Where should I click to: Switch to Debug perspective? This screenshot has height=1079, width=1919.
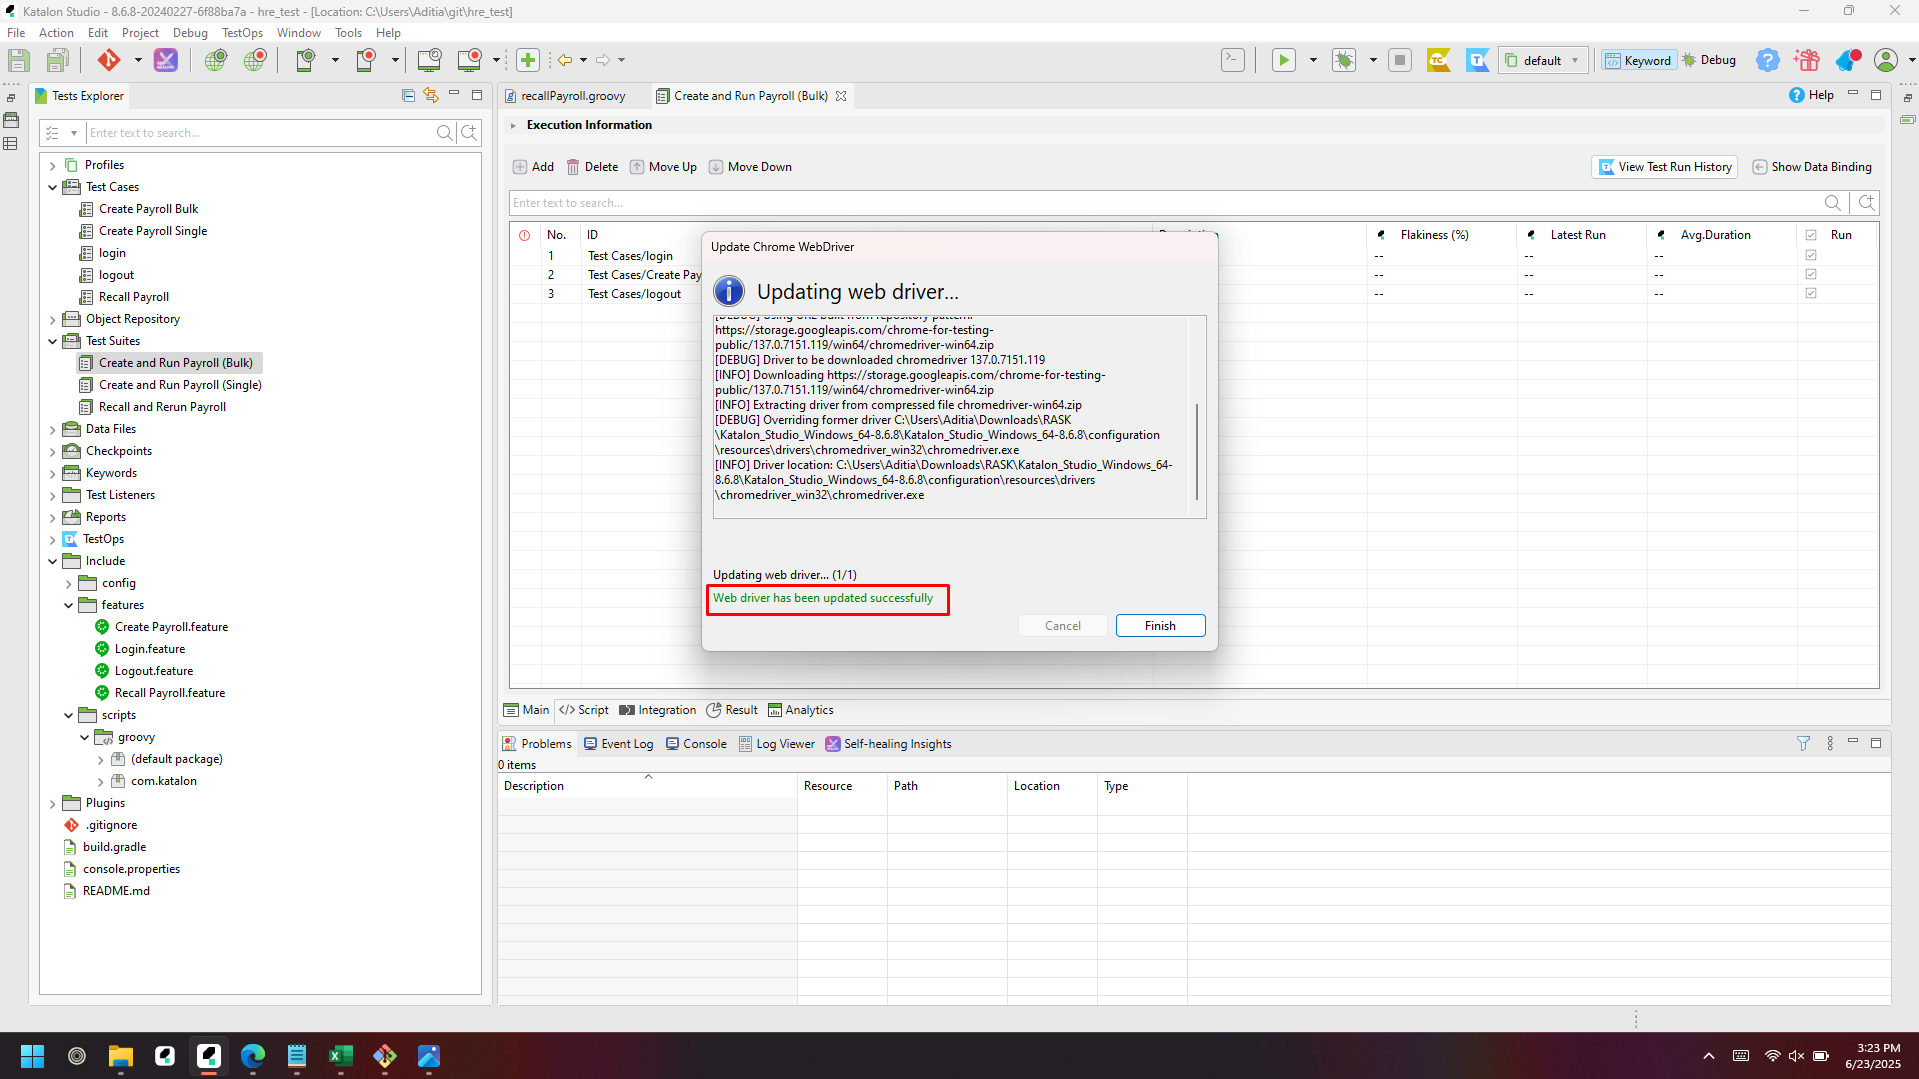tap(1709, 60)
